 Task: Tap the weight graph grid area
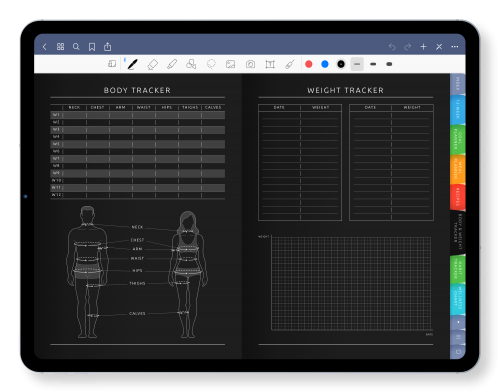click(351, 284)
